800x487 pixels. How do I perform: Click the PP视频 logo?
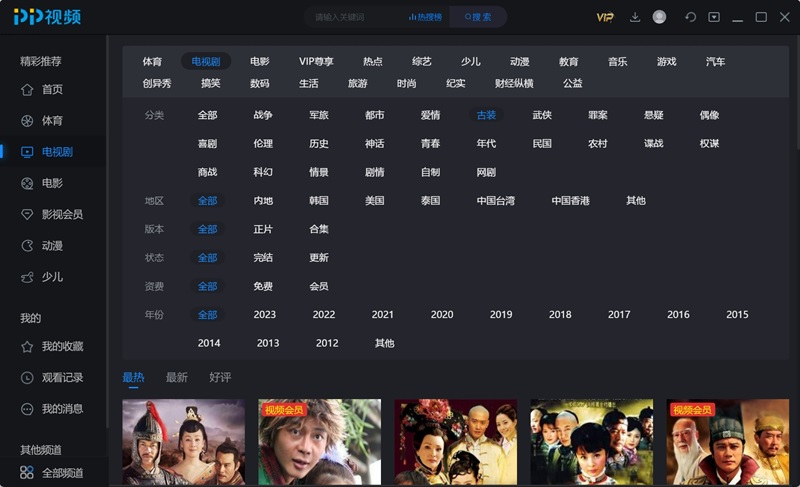click(47, 16)
